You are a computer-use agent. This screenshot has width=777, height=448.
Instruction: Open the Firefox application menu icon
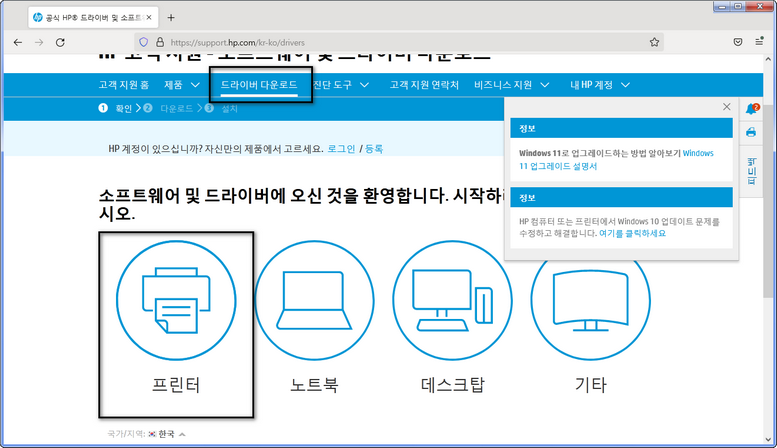coord(759,42)
